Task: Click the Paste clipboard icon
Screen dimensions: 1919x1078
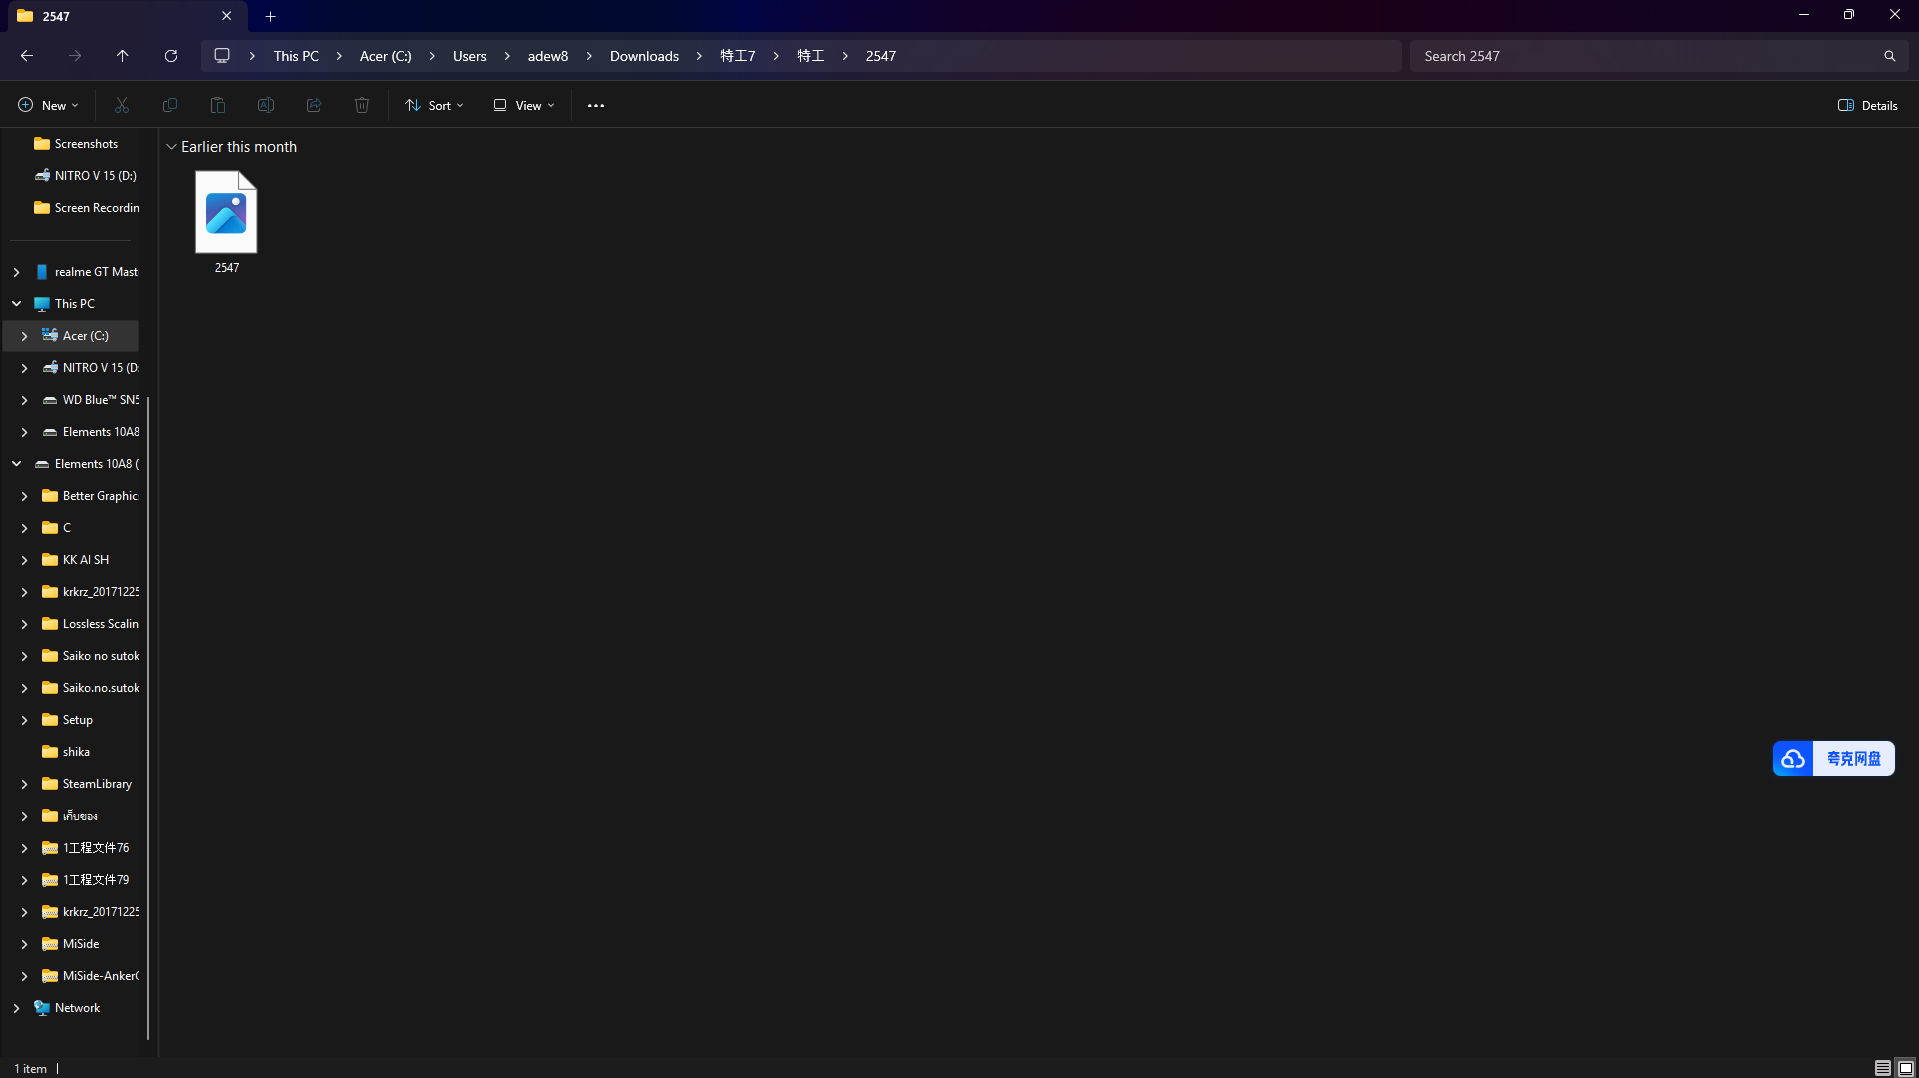Action: pyautogui.click(x=218, y=105)
